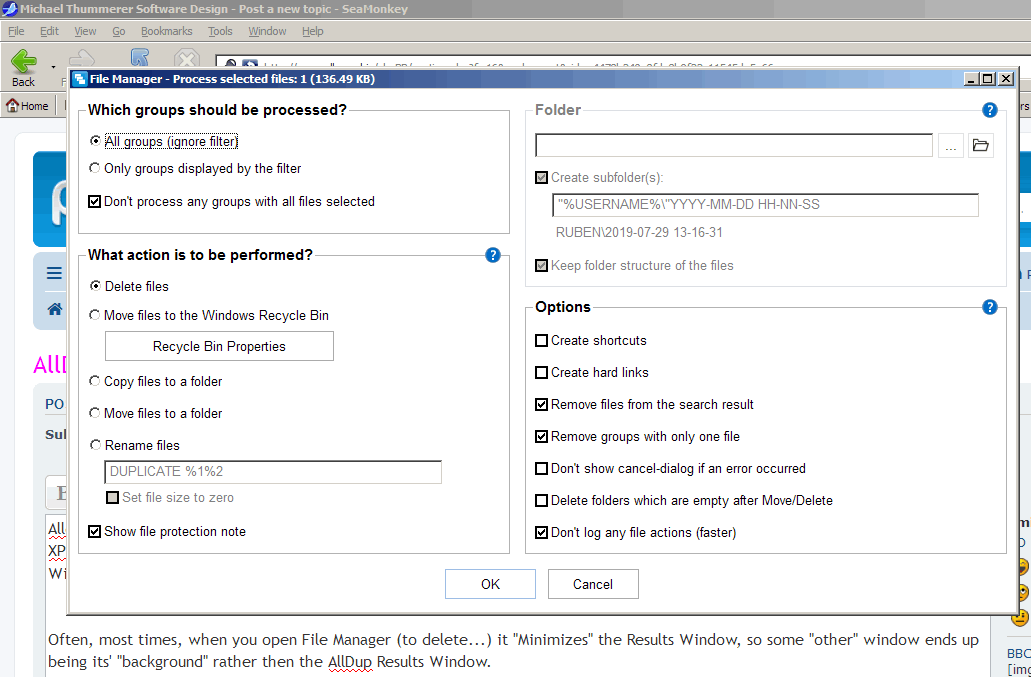Click the Cancel button

point(593,584)
